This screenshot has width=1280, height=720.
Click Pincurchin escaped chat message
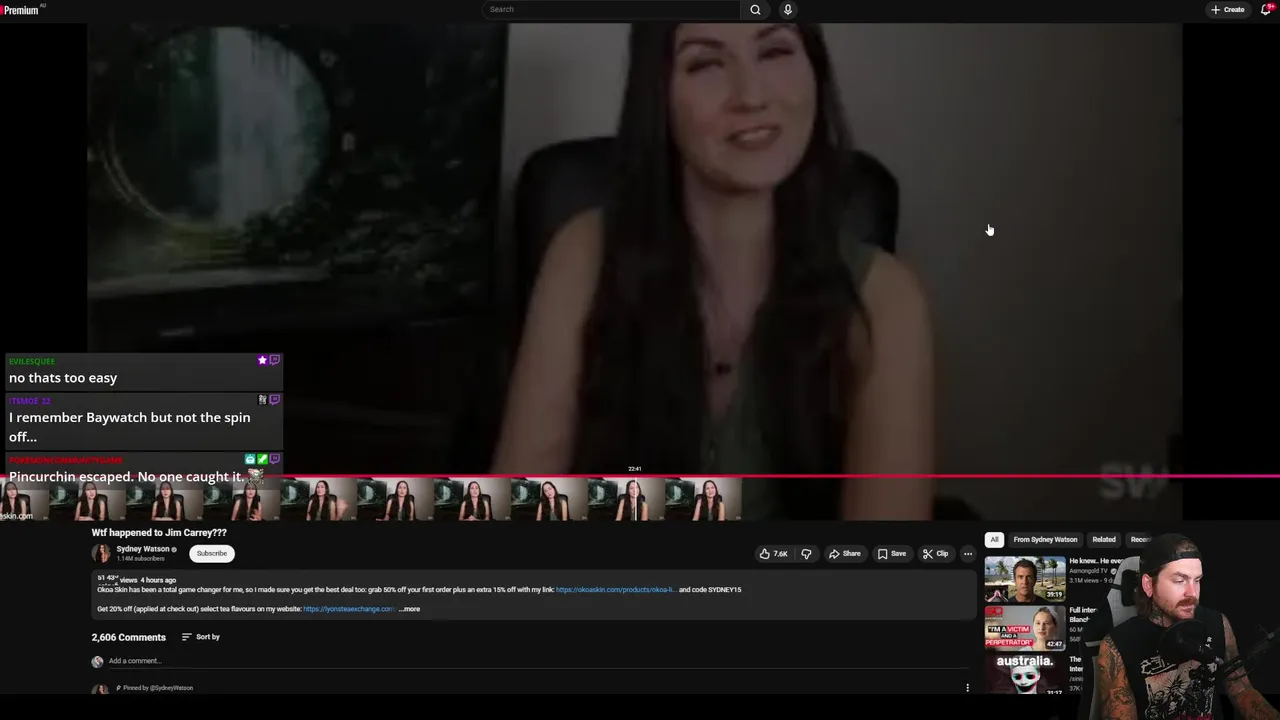pos(126,477)
